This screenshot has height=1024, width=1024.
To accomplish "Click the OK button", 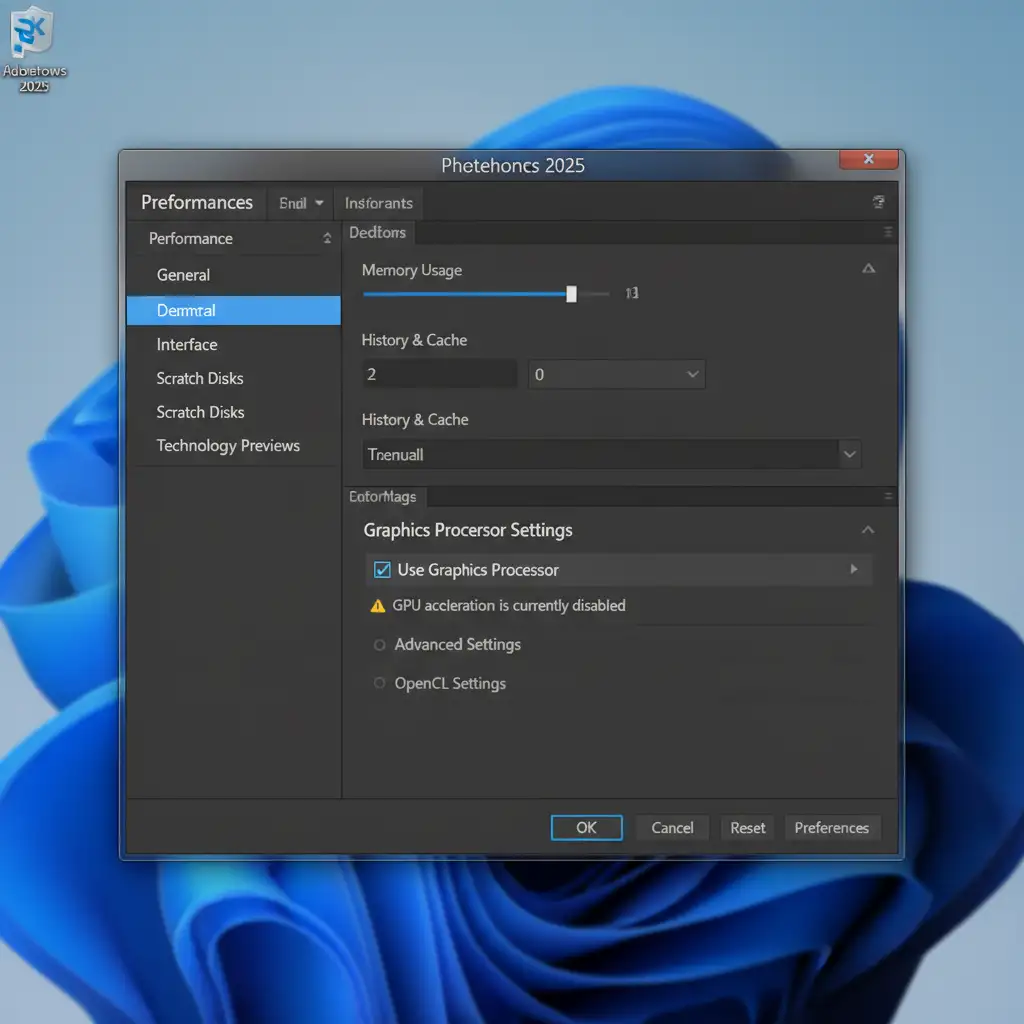I will tap(586, 827).
